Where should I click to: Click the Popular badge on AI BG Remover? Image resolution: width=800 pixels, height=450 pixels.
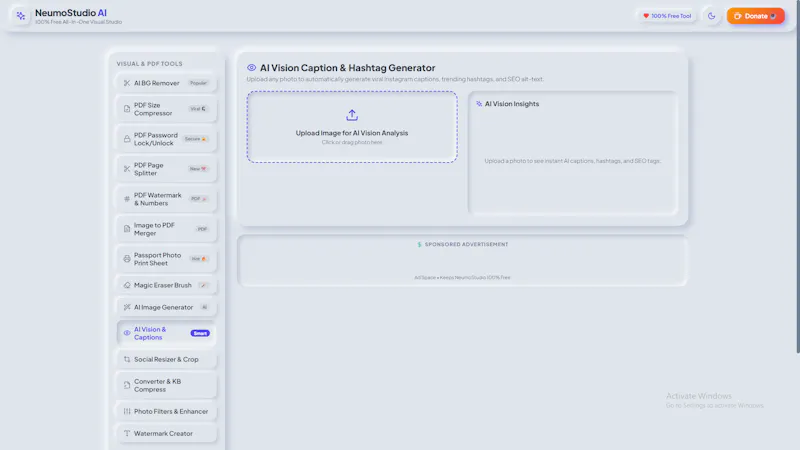tap(198, 83)
